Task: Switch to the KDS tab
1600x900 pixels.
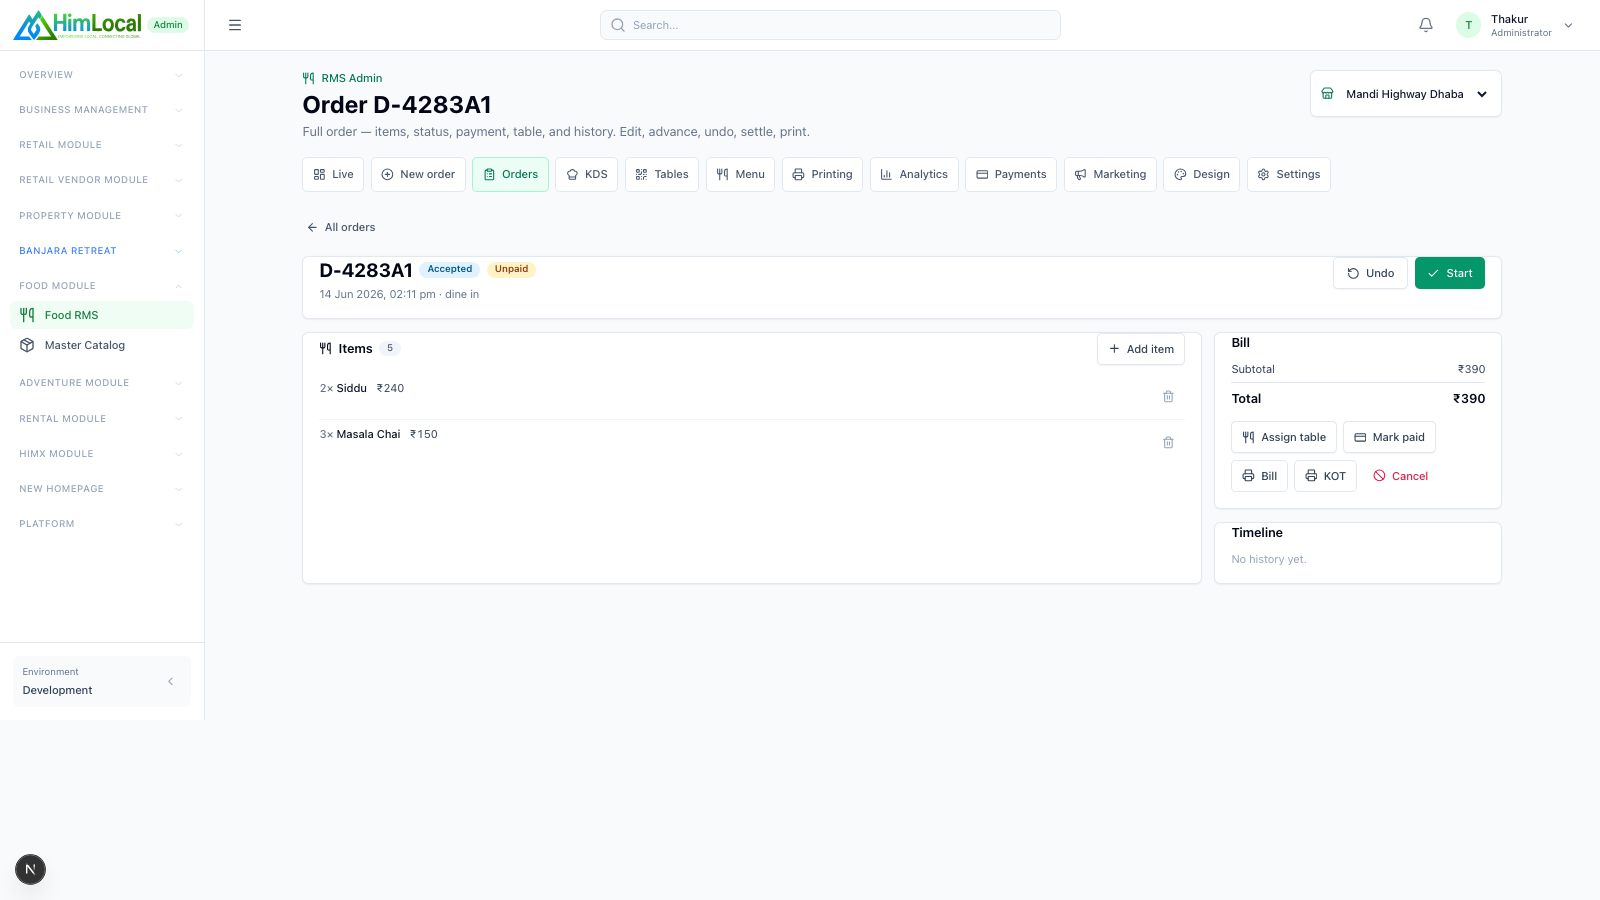Action: point(587,174)
